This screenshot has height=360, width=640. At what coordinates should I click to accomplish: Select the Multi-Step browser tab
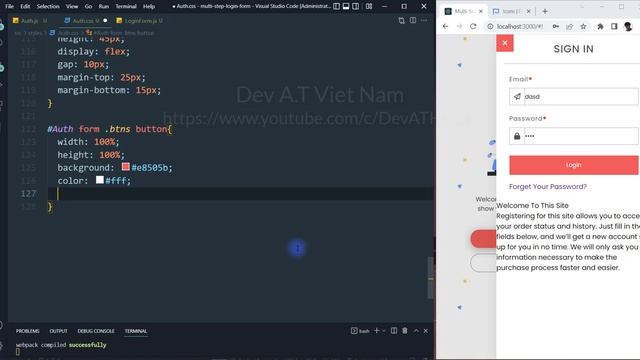(x=464, y=11)
